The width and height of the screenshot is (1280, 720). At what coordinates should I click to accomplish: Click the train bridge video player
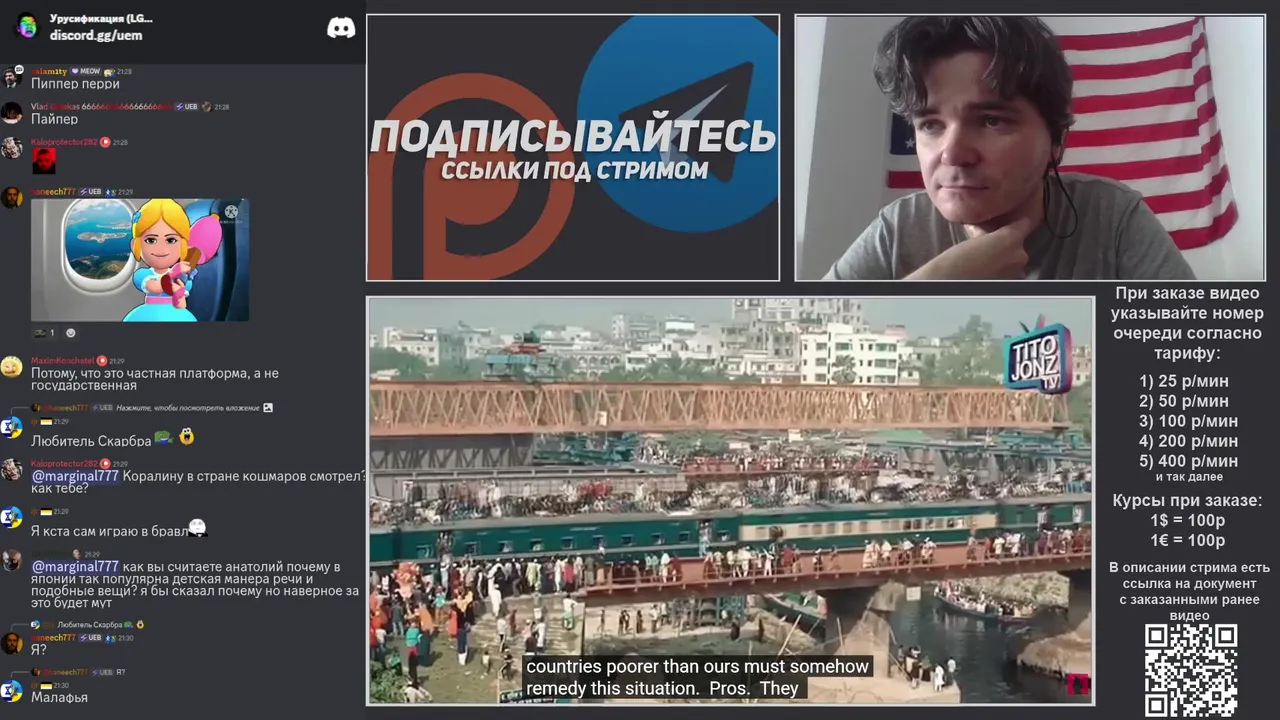730,501
